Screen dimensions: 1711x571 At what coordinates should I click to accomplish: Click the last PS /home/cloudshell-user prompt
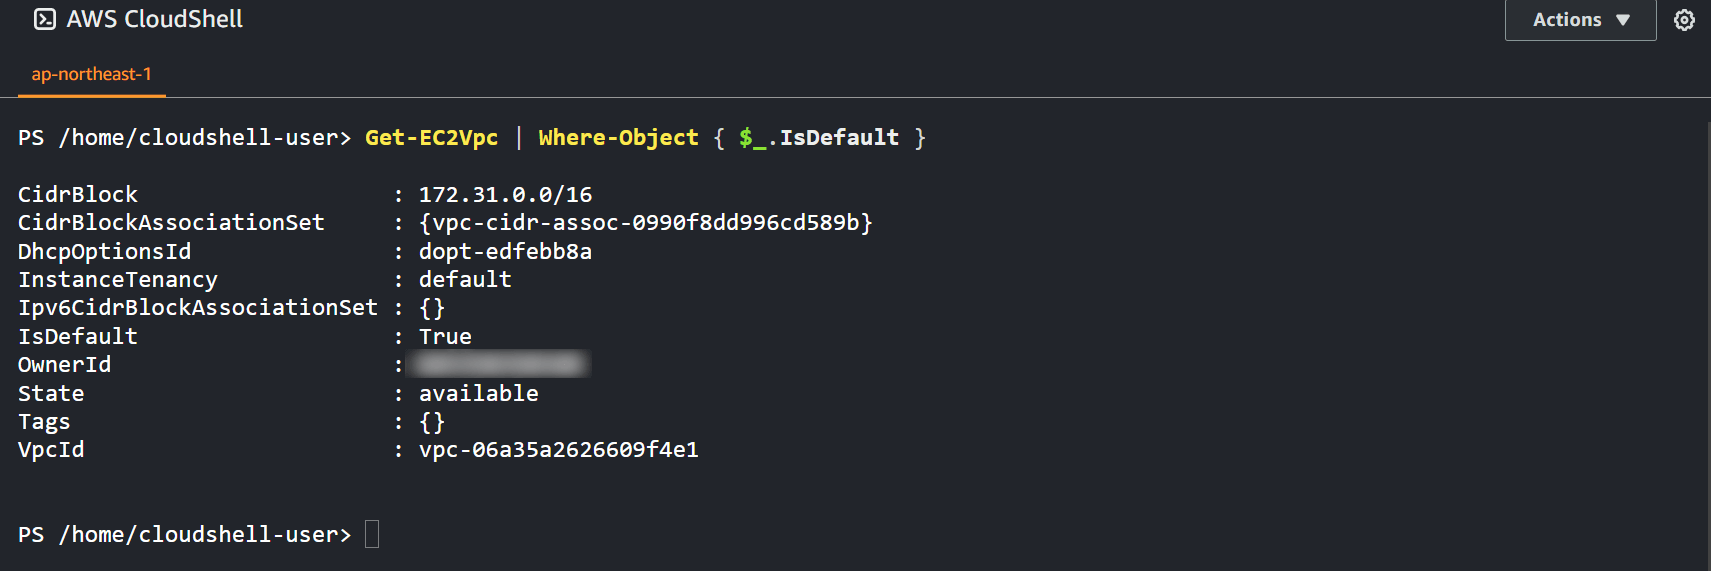[x=184, y=535]
